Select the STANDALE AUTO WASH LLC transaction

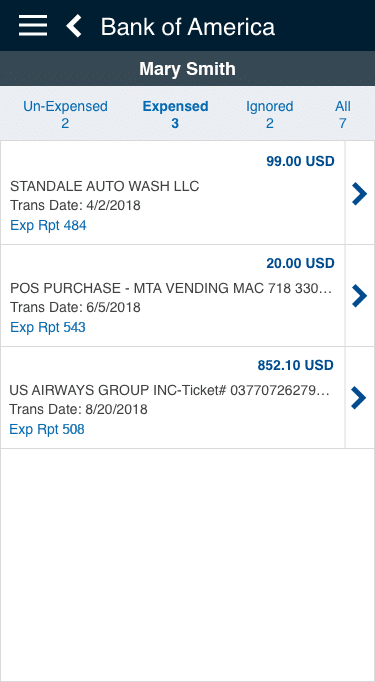173,192
